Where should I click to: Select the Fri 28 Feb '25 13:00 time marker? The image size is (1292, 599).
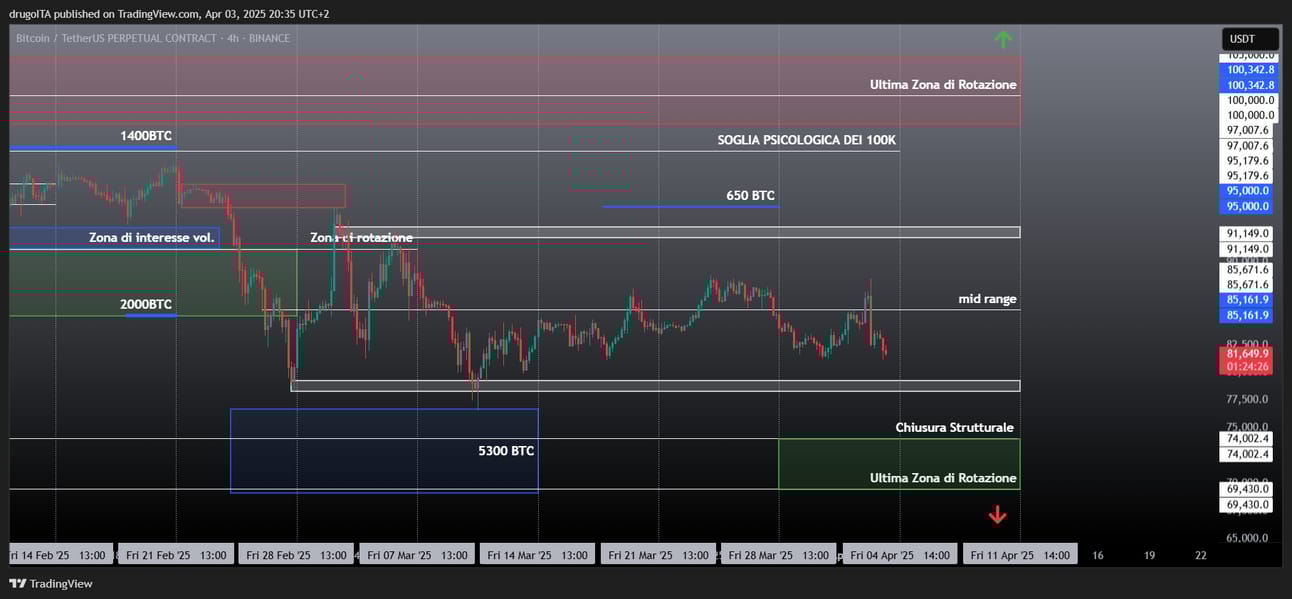coord(297,555)
